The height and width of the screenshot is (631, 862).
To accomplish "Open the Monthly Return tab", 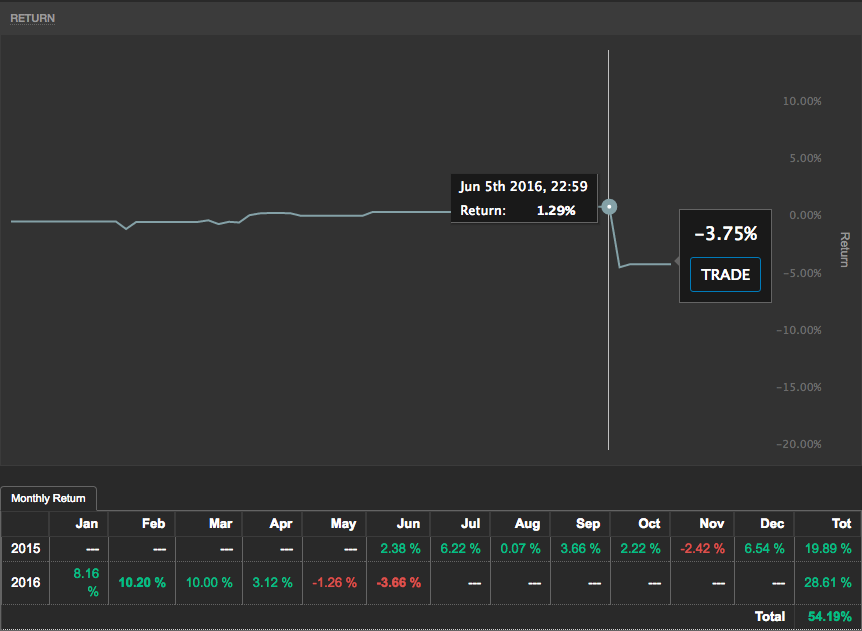I will [x=48, y=498].
